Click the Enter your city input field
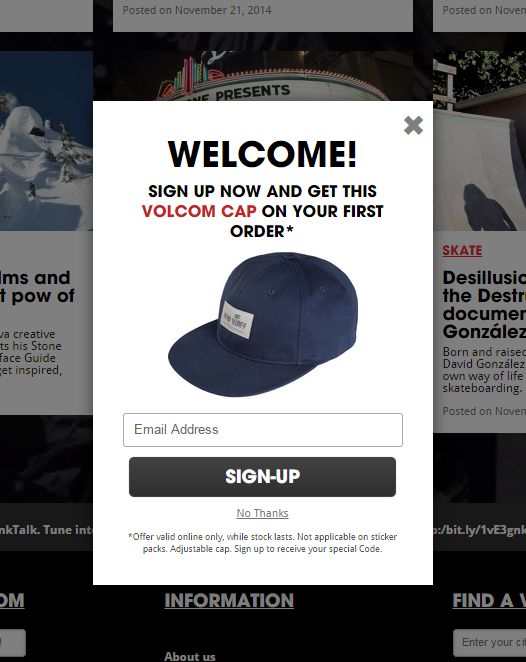The height and width of the screenshot is (662, 526). [490, 643]
